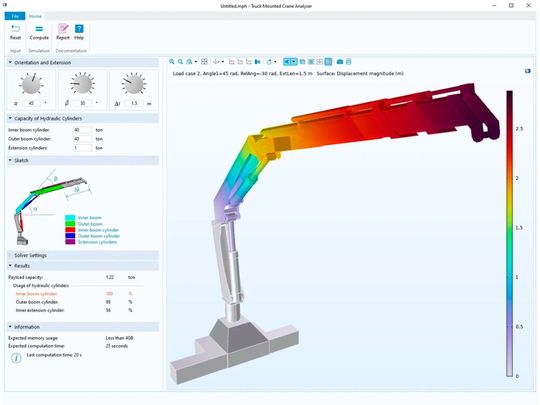The image size is (540, 405).
Task: Switch to the XY view
Action: pos(231,62)
